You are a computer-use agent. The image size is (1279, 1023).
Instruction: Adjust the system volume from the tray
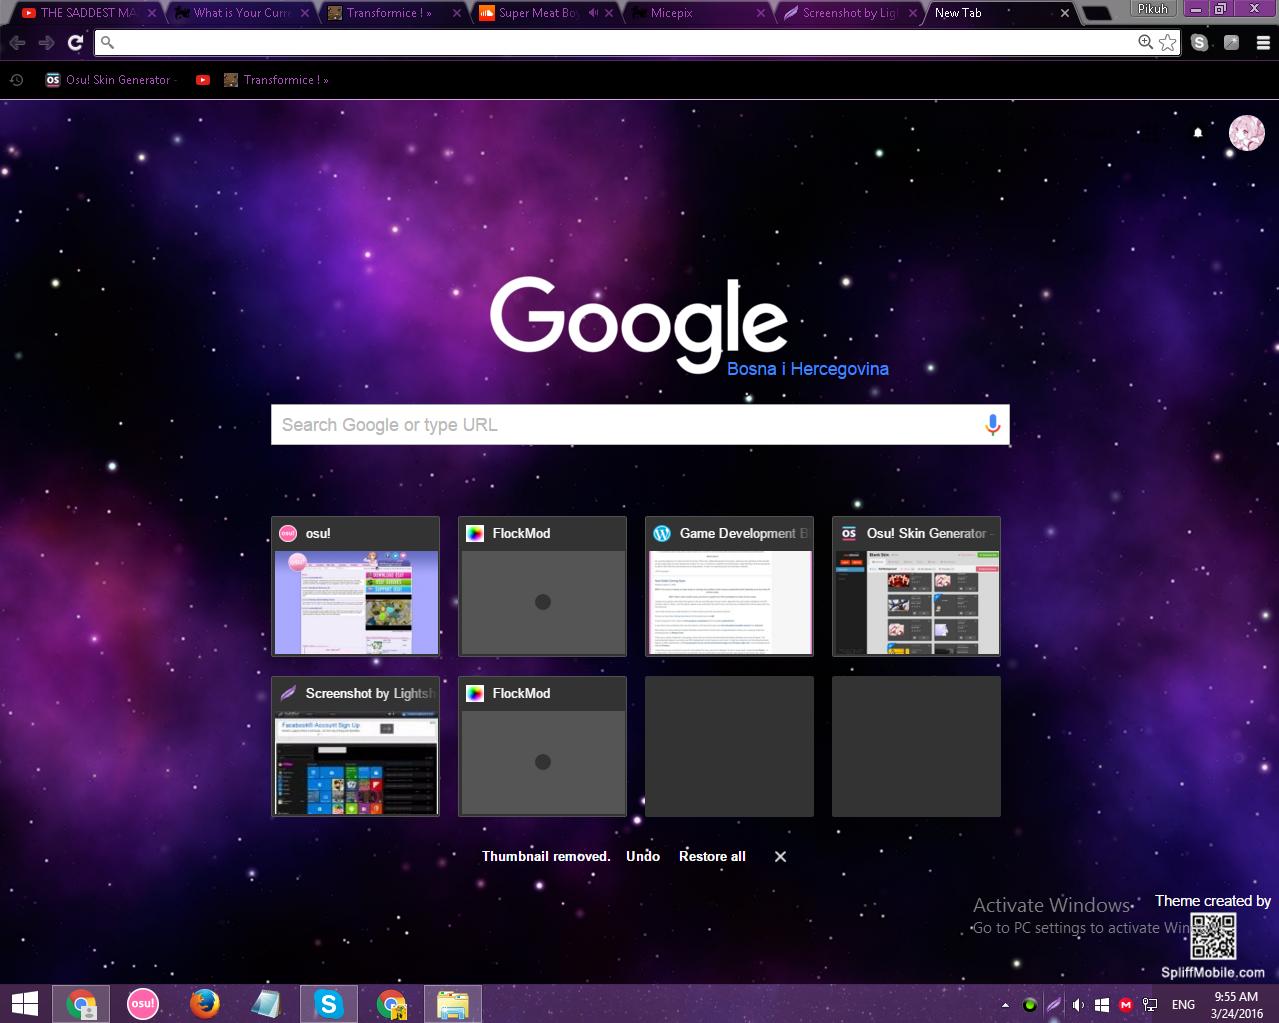click(x=1077, y=1005)
